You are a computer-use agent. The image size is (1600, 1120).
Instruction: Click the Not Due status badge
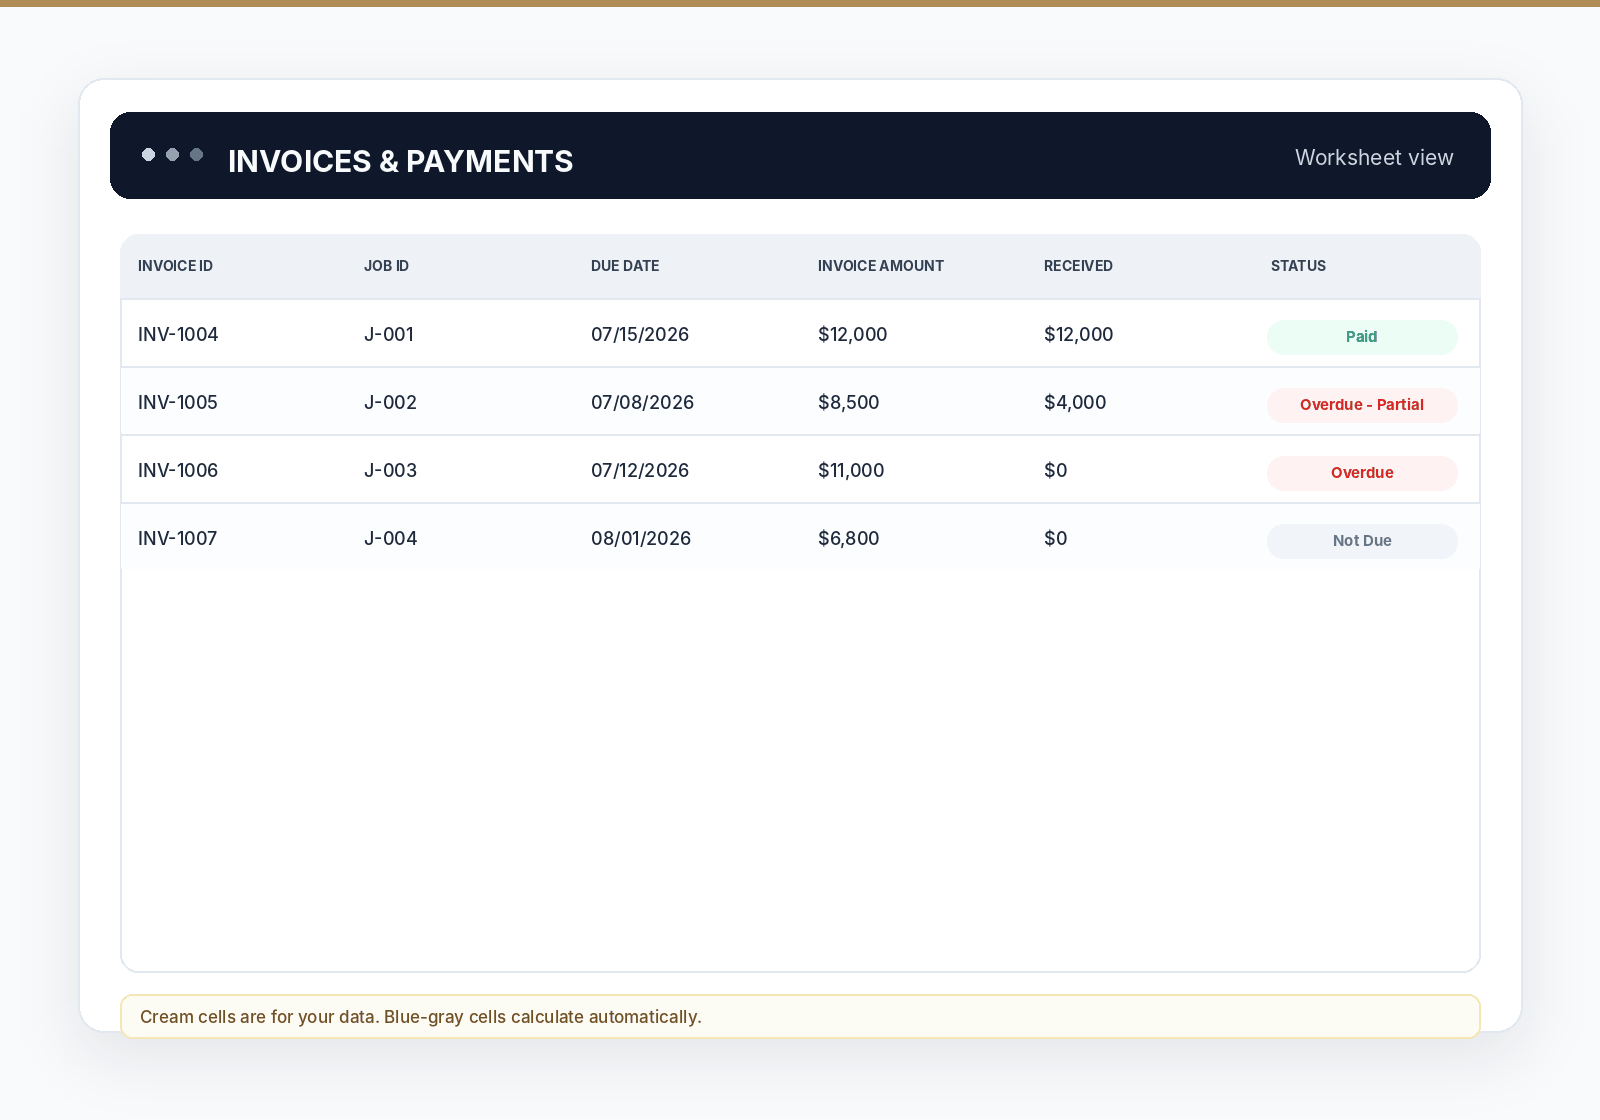point(1362,541)
